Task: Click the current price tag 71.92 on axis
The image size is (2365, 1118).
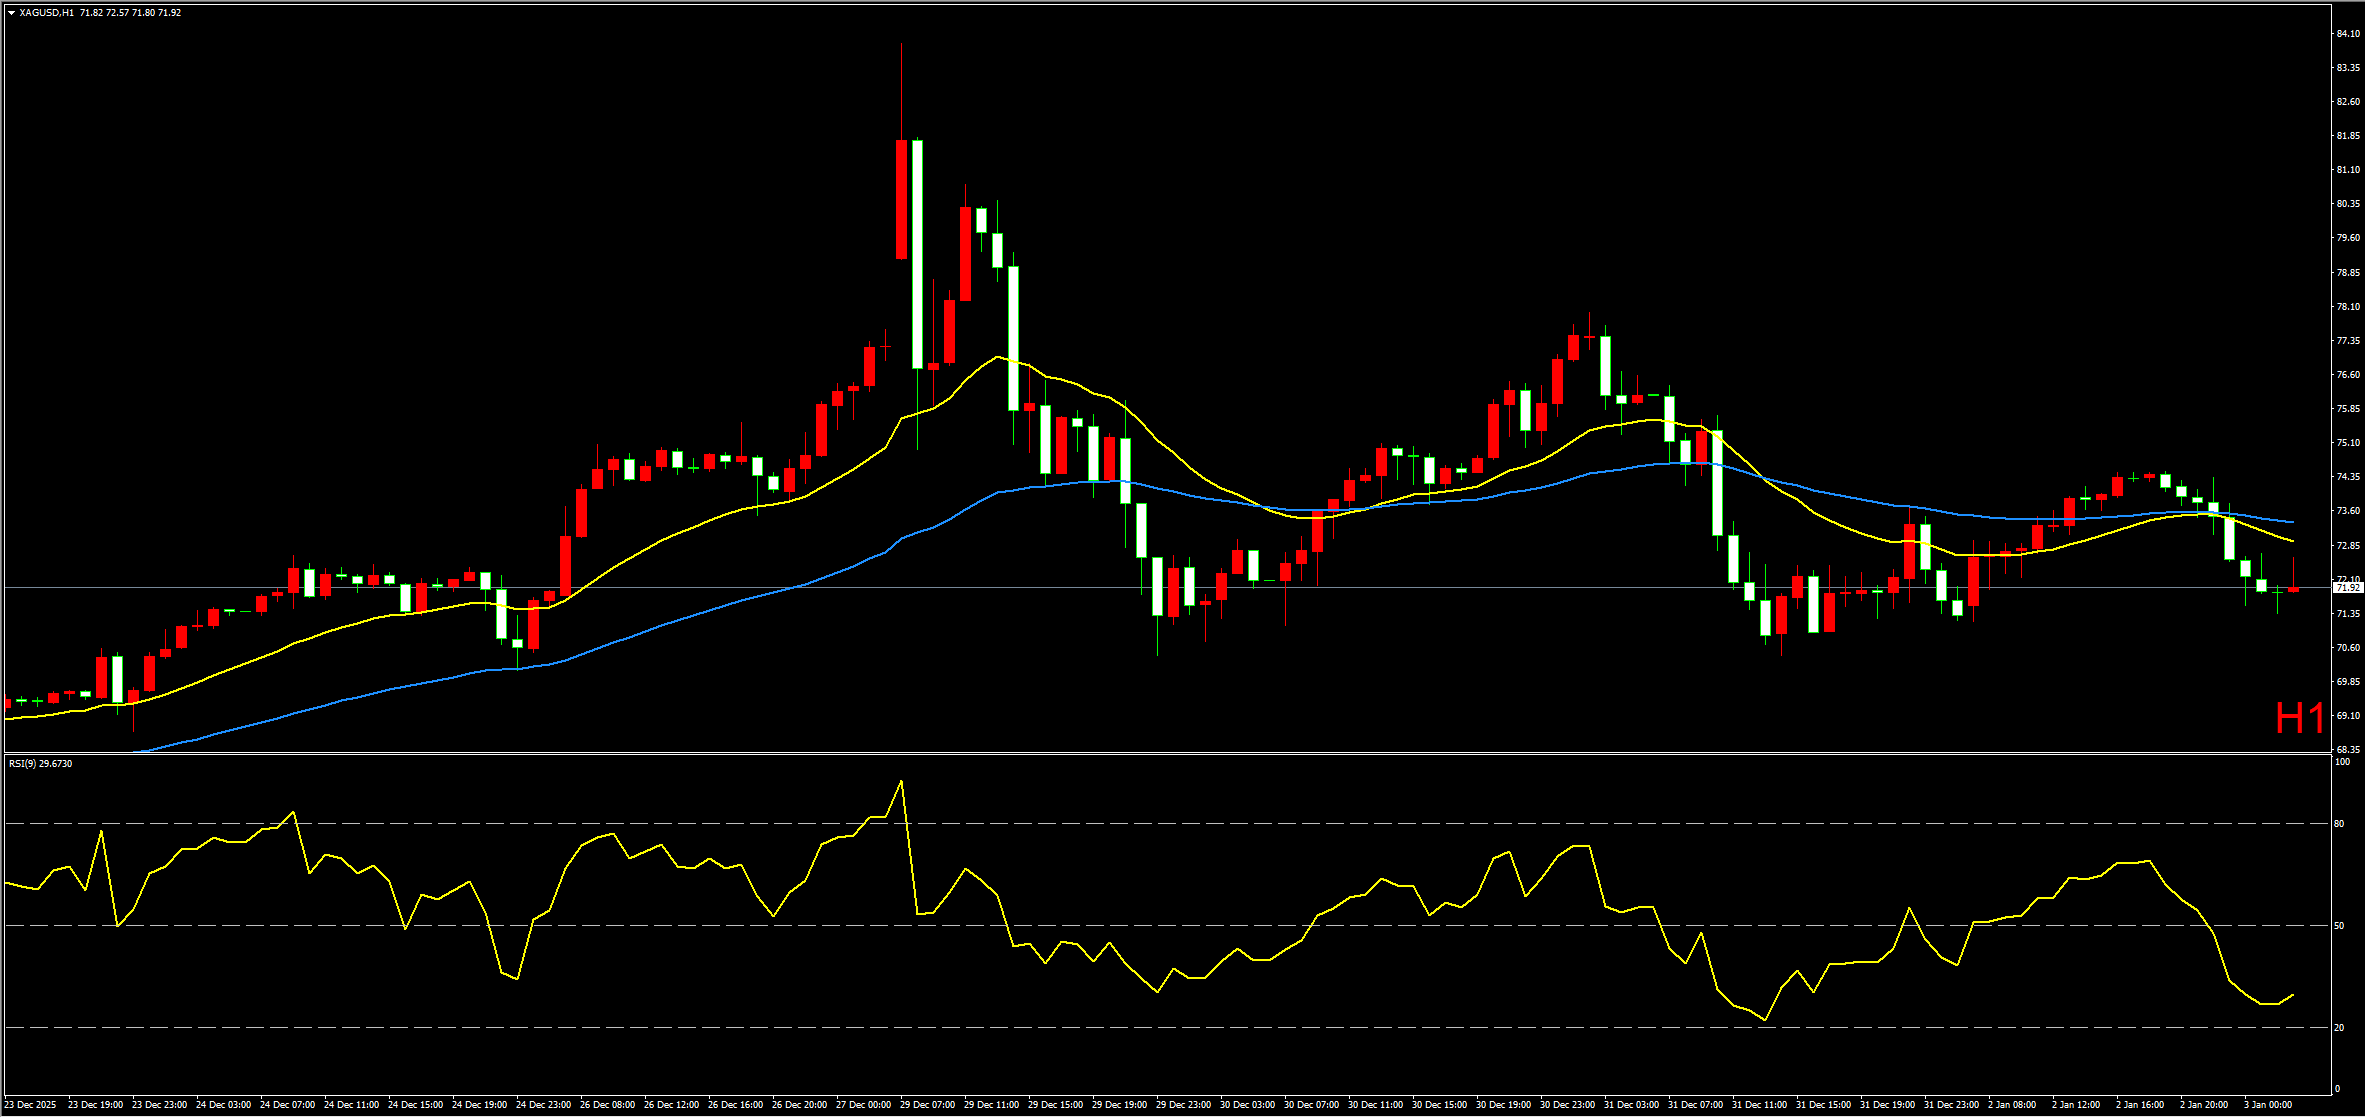Action: tap(2347, 588)
